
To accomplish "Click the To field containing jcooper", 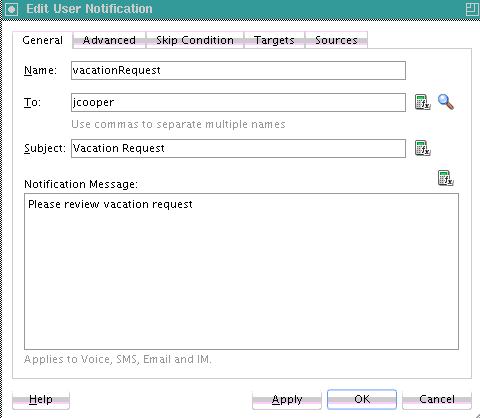I will pos(238,102).
